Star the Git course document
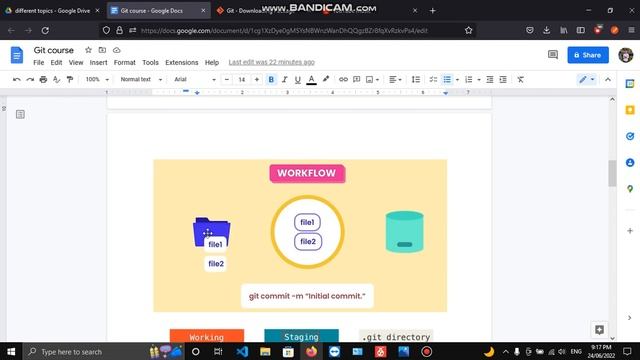This screenshot has height=360, width=640. [88, 50]
